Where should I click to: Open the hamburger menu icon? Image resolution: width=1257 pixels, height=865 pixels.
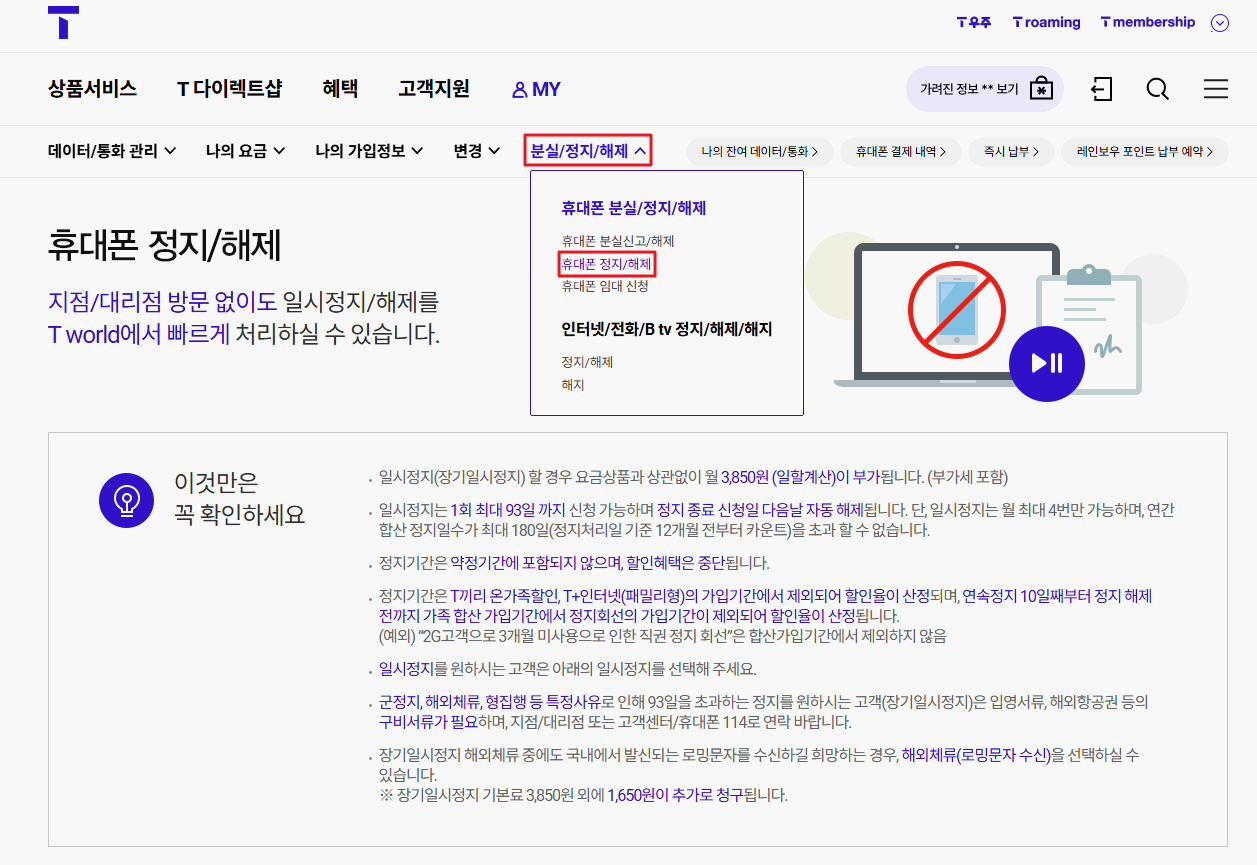click(1216, 89)
